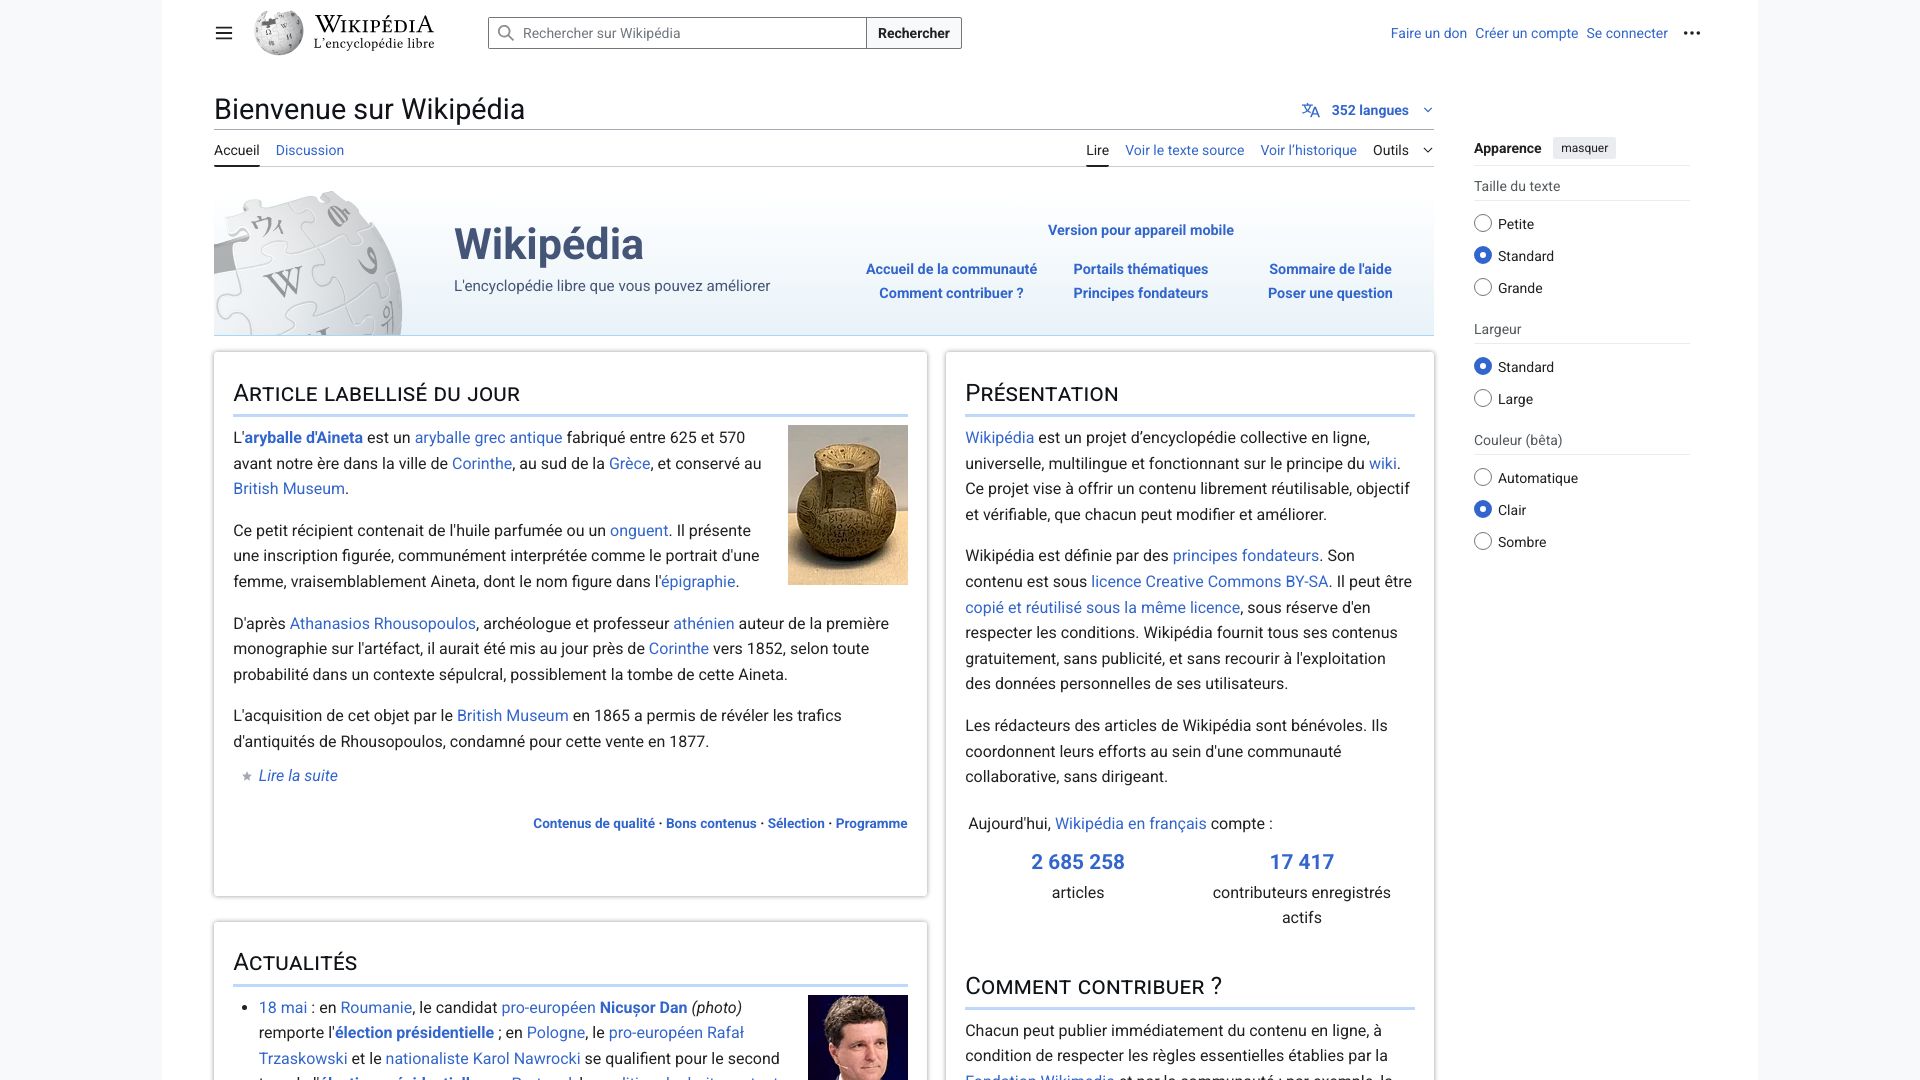Open the aryballe d'Aineta photo

click(x=847, y=504)
